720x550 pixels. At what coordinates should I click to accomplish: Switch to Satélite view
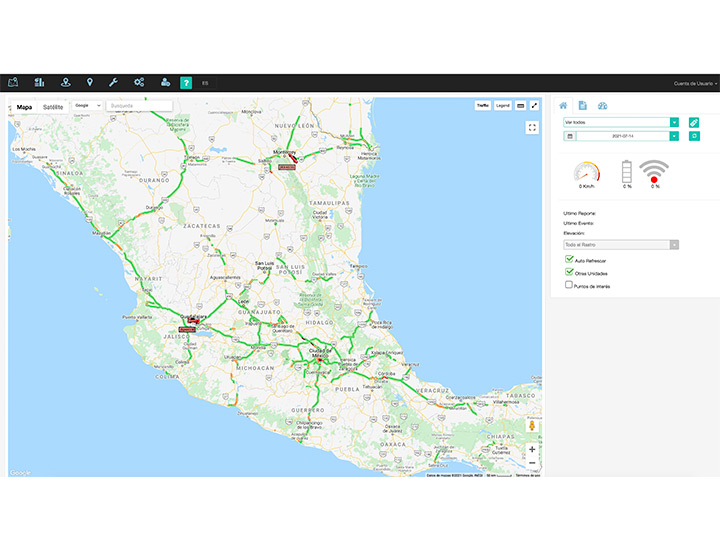click(53, 107)
